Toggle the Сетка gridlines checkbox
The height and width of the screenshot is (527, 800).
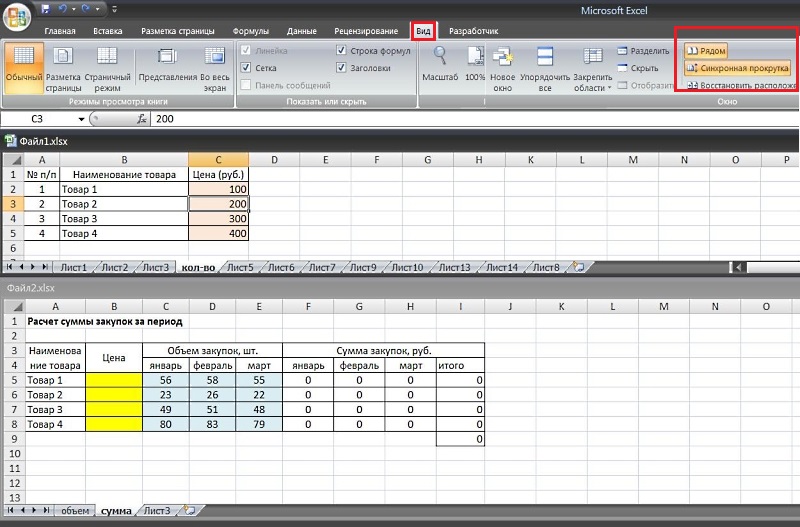pyautogui.click(x=246, y=68)
